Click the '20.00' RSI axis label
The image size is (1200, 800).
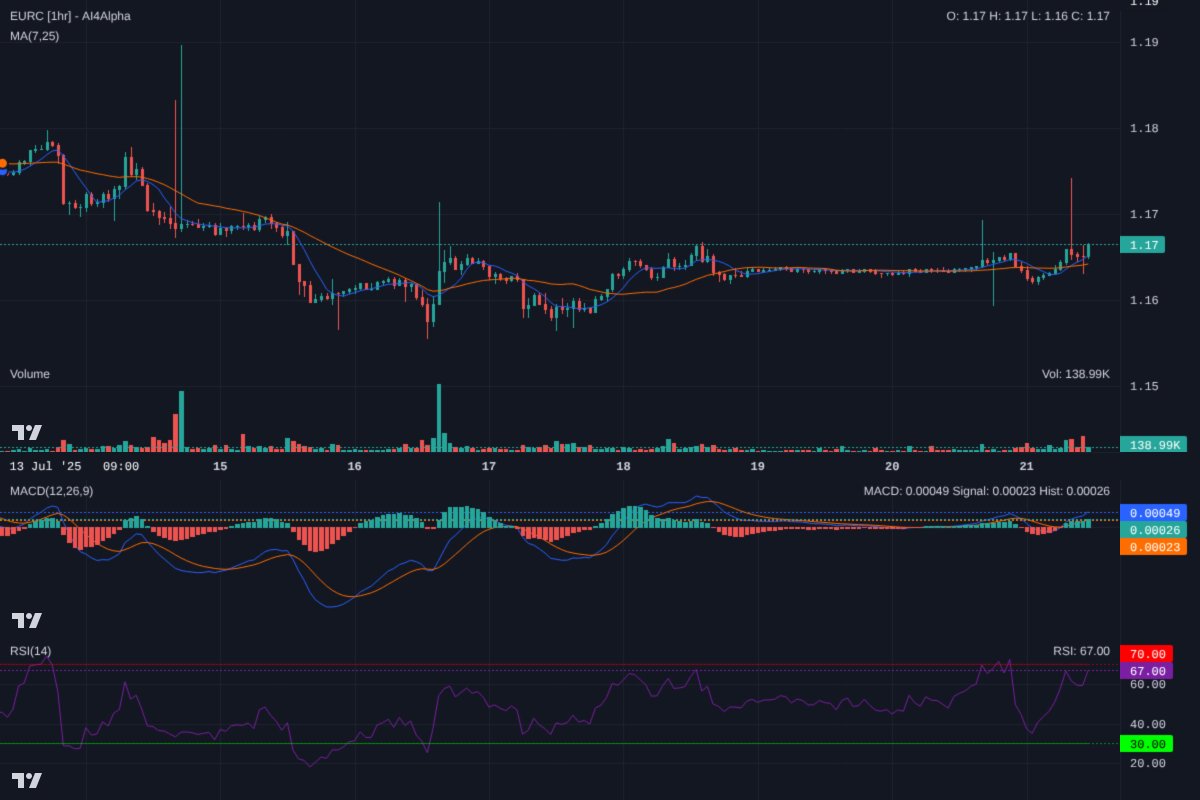(1148, 763)
